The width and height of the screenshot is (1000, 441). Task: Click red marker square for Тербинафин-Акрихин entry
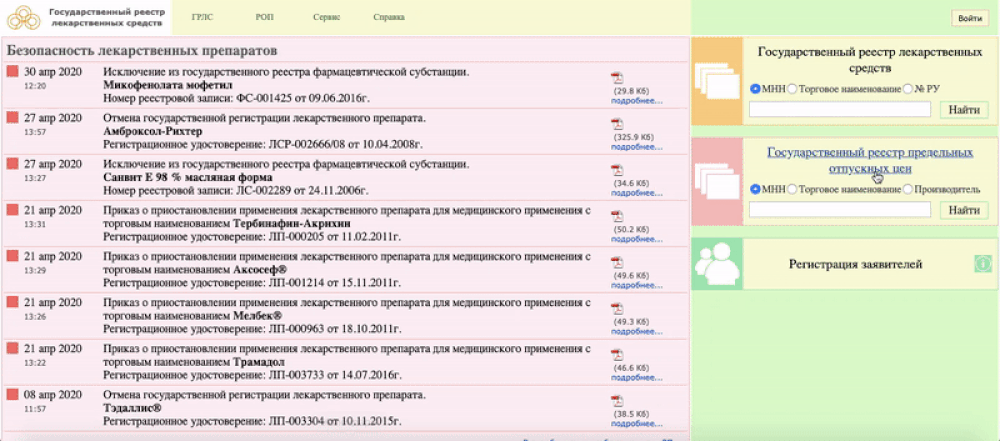coord(12,210)
